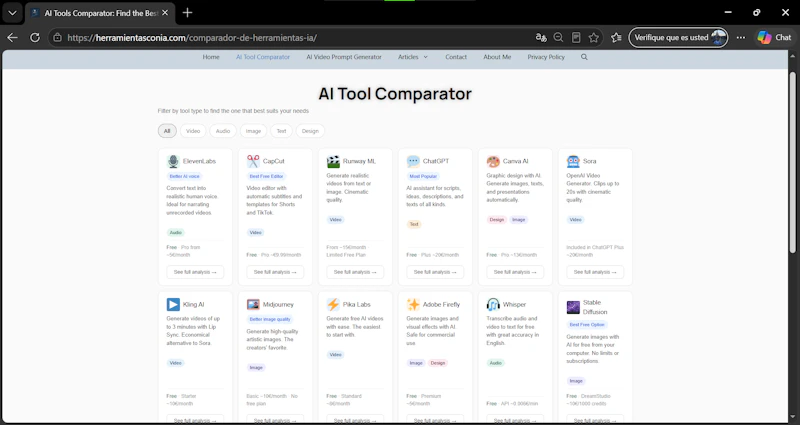
Task: Click the Runway ML clapperboard icon
Action: [x=333, y=161]
